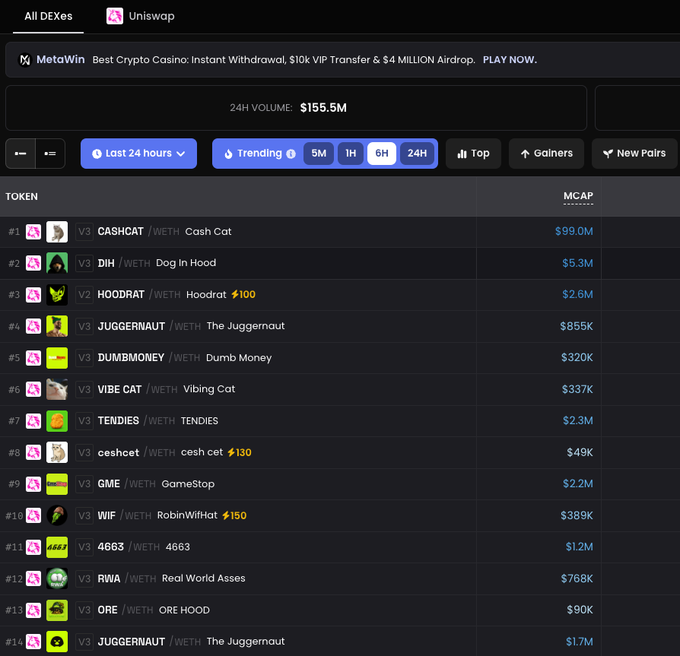Screen dimensions: 680x656
Task: Open the DIH Dog In Hood pair
Action: pos(157,263)
